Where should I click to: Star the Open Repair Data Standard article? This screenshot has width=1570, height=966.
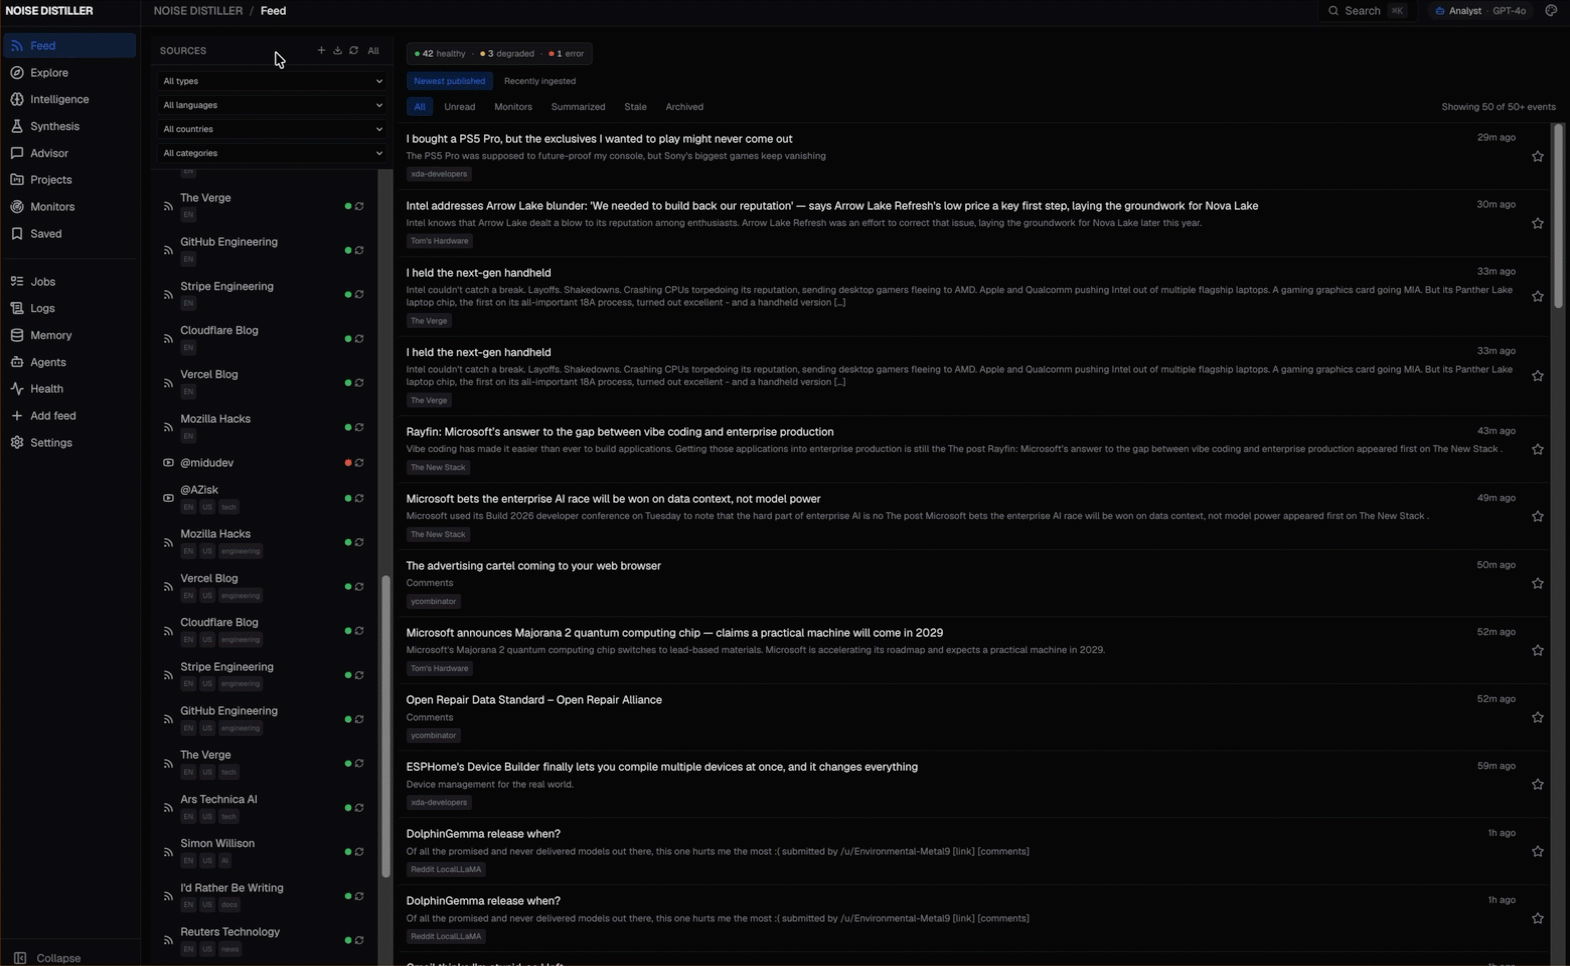pos(1538,718)
